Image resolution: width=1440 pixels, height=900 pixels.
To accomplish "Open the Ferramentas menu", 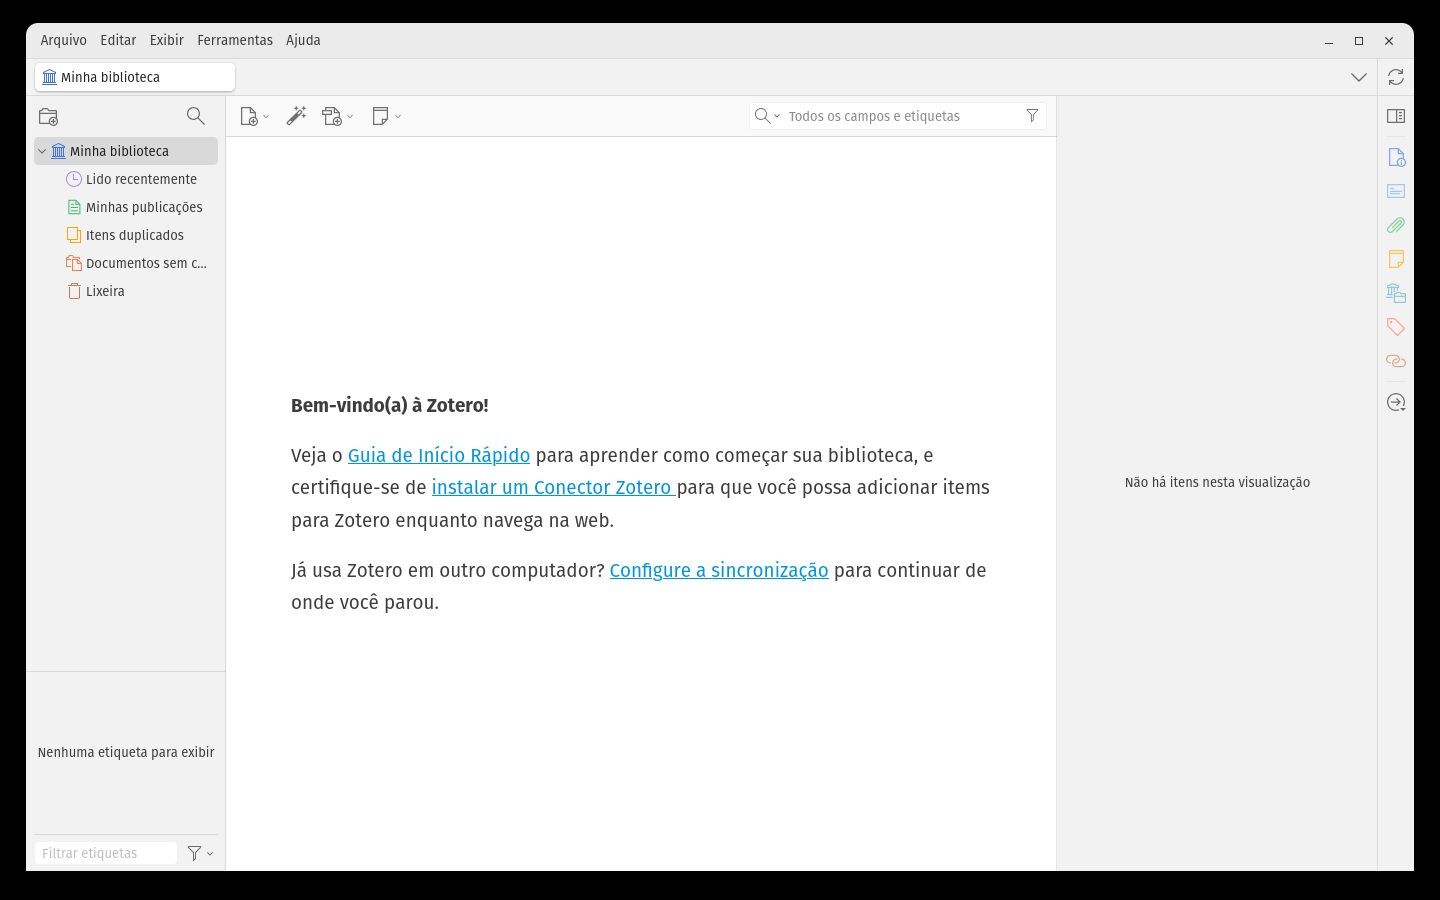I will pos(235,40).
